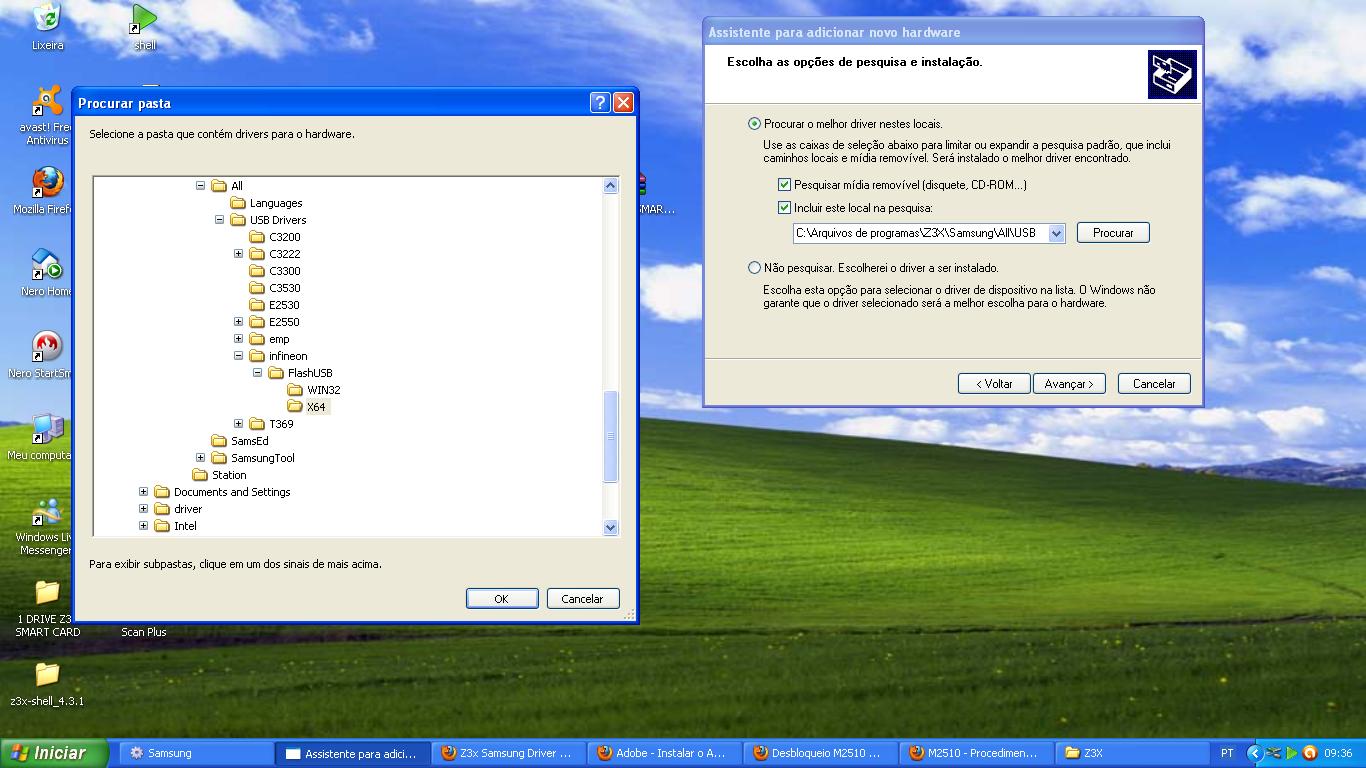This screenshot has height=768, width=1366.
Task: Open Nero Home desktop shortcut
Action: pyautogui.click(x=47, y=266)
